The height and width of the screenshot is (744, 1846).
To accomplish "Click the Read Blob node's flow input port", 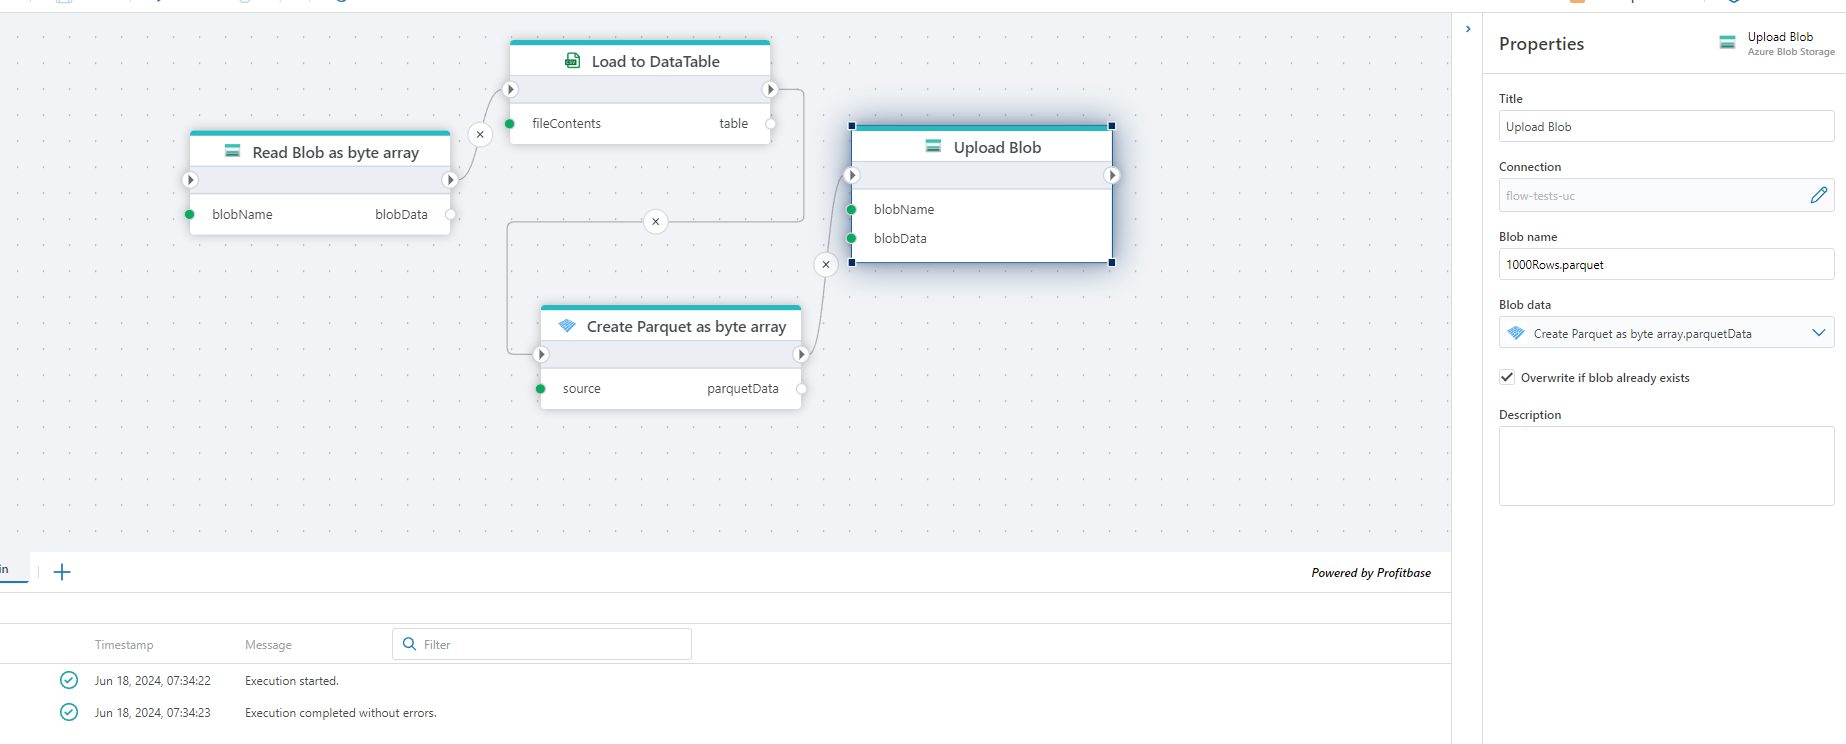I will pyautogui.click(x=190, y=180).
